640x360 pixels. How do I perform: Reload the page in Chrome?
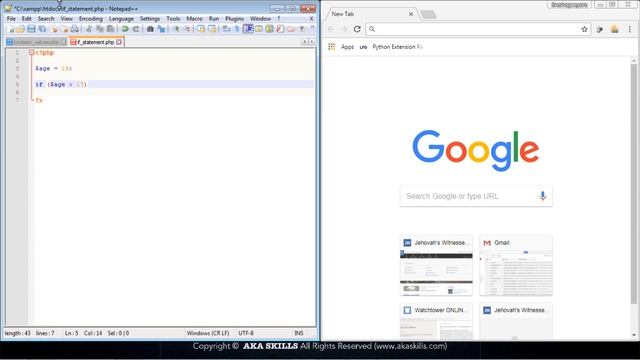(x=357, y=29)
